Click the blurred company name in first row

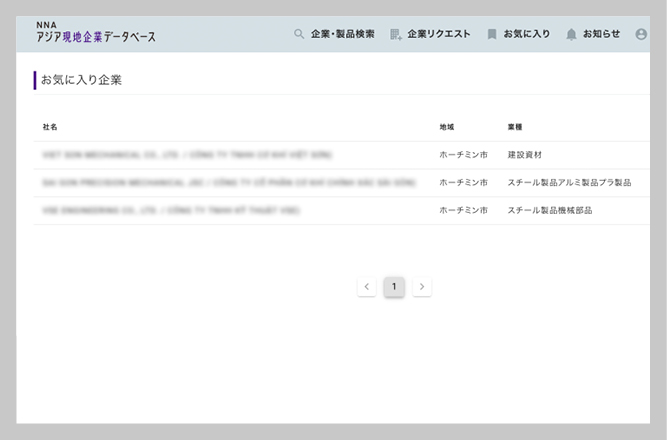click(187, 155)
